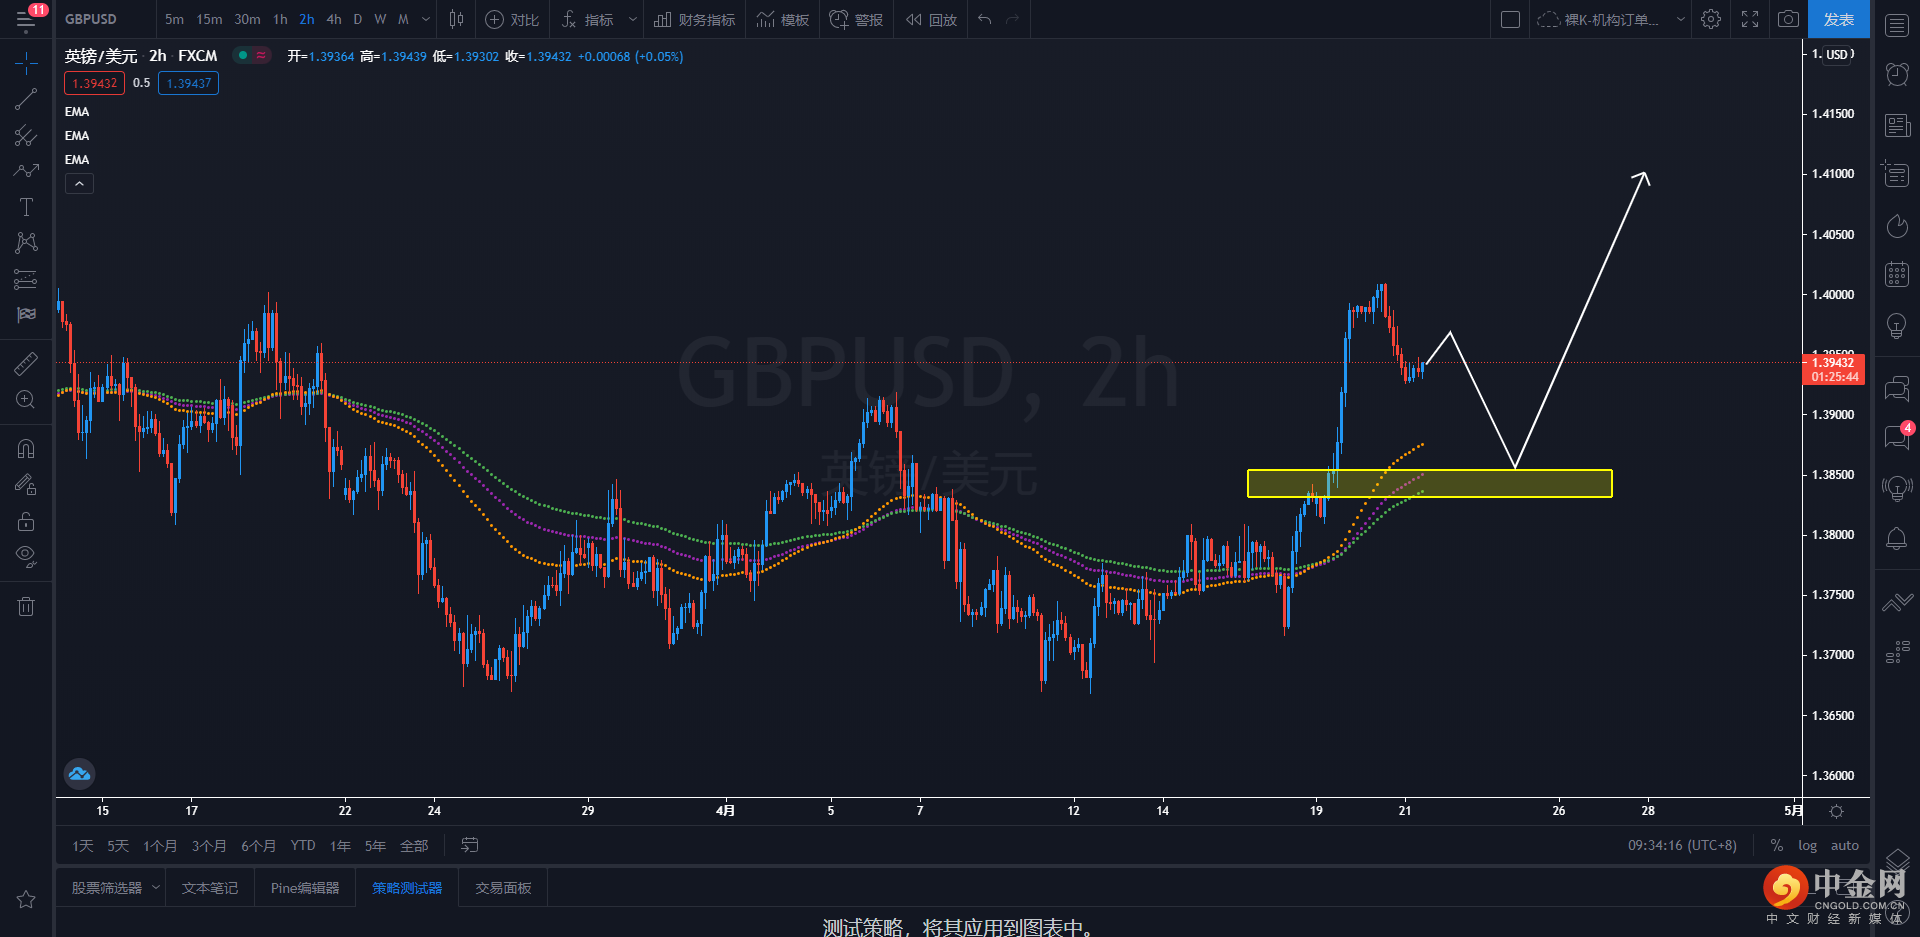Hide all drawings using the eye icon
The height and width of the screenshot is (937, 1920).
(26, 557)
